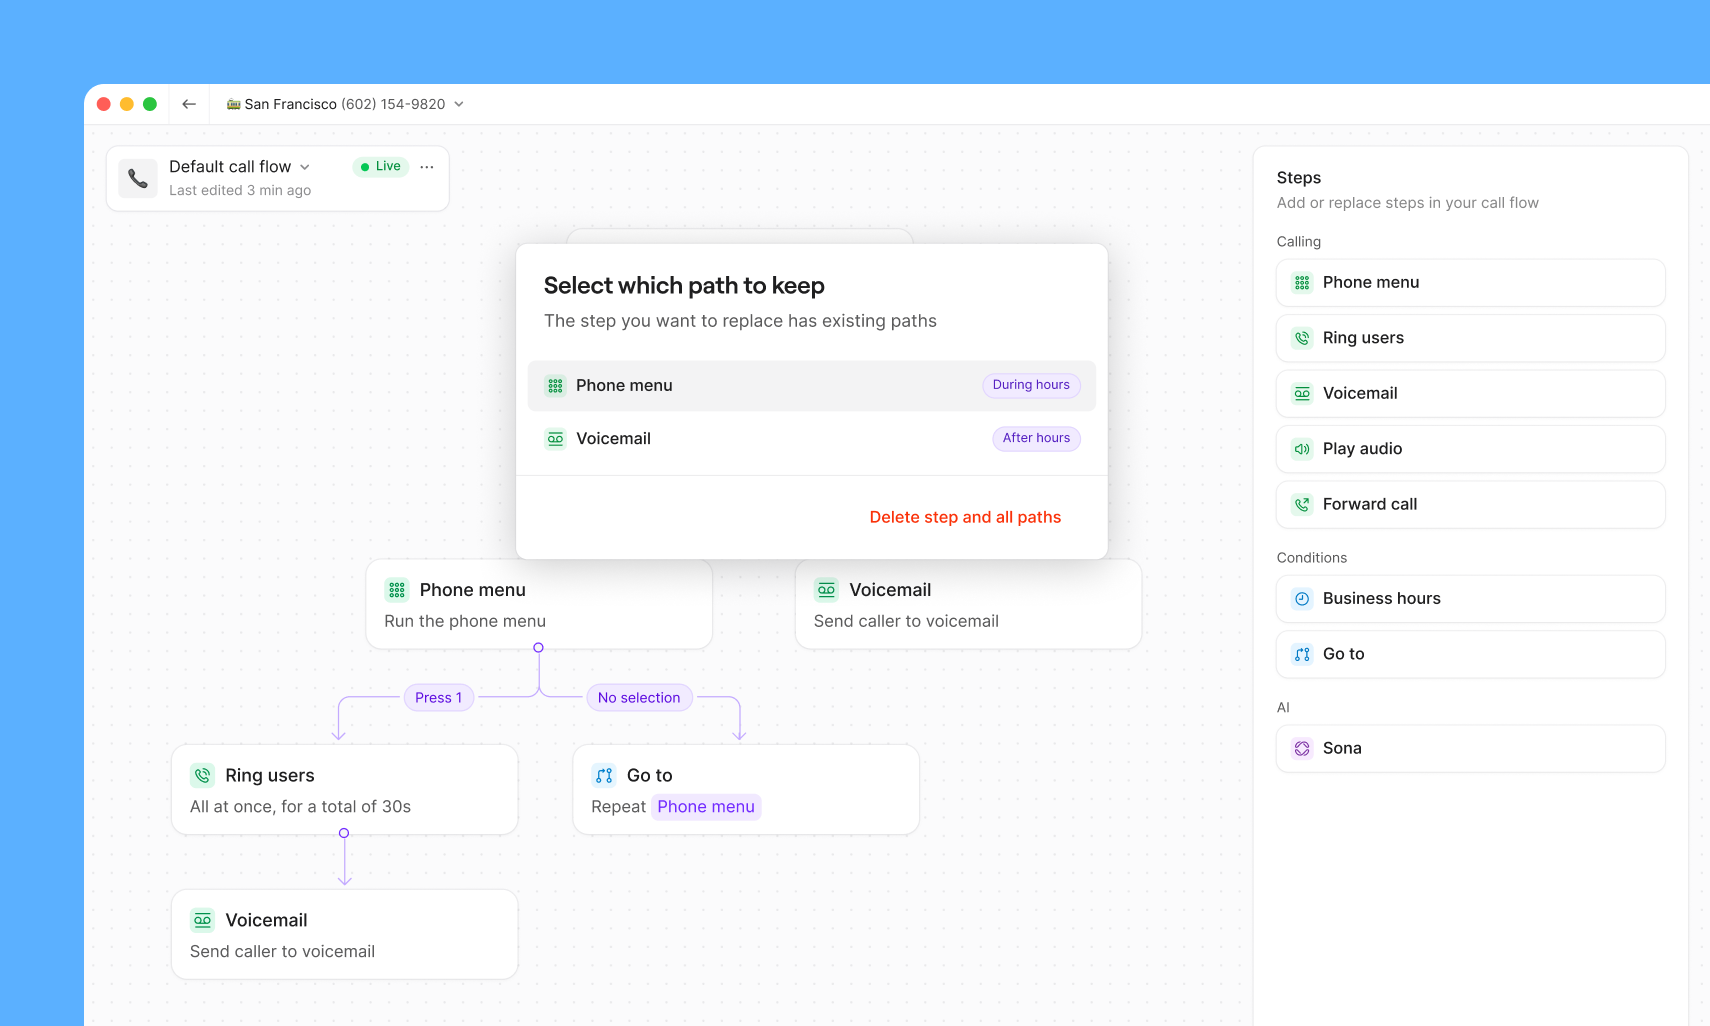The image size is (1710, 1026).
Task: Click the Phone menu link in Go to node
Action: tap(706, 807)
